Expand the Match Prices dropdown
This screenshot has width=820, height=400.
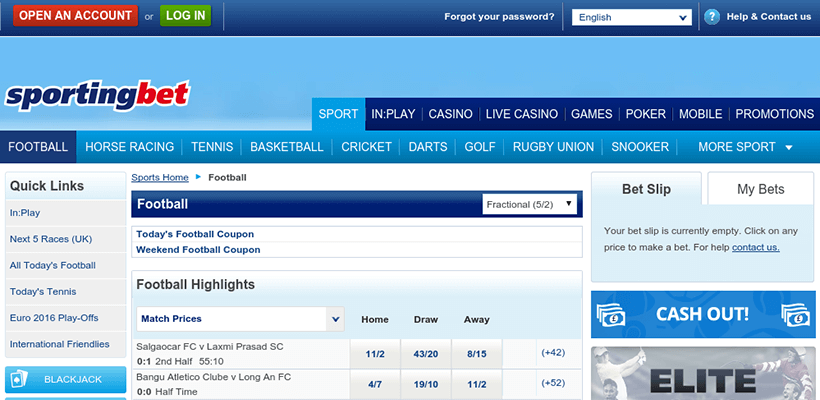point(240,319)
